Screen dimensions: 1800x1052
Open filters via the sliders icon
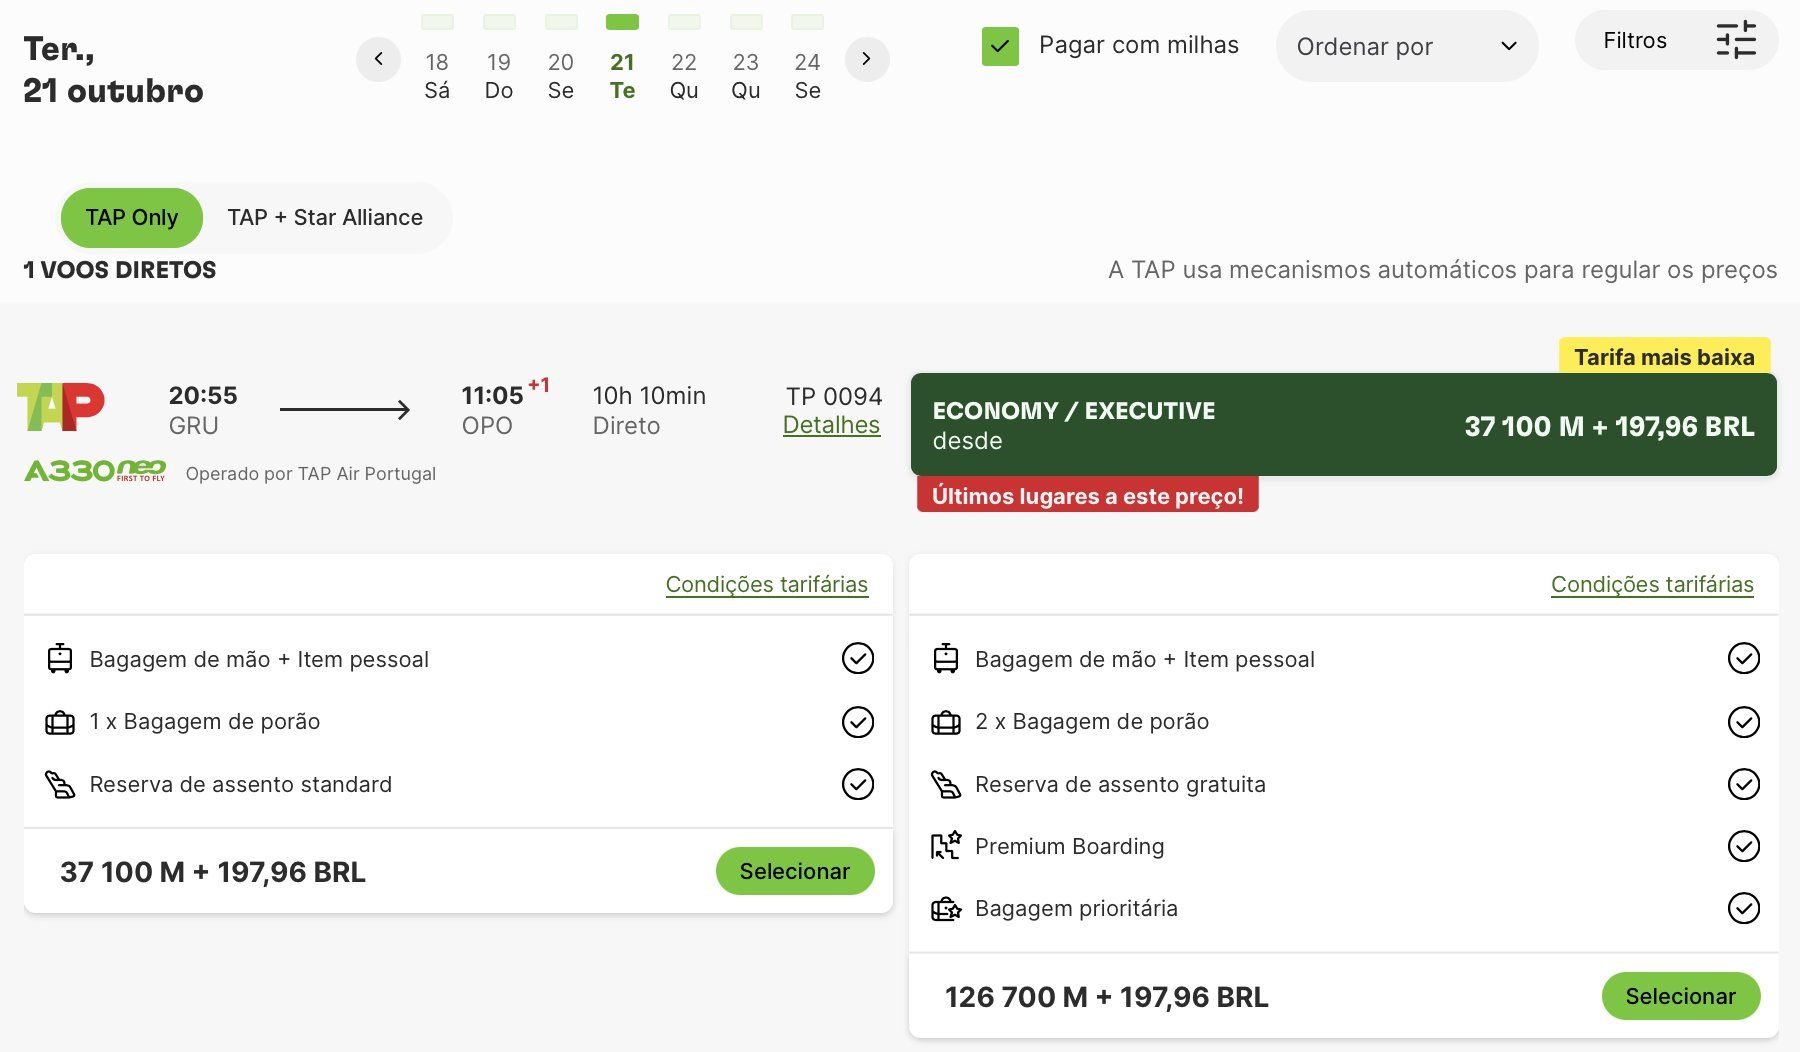tap(1735, 41)
